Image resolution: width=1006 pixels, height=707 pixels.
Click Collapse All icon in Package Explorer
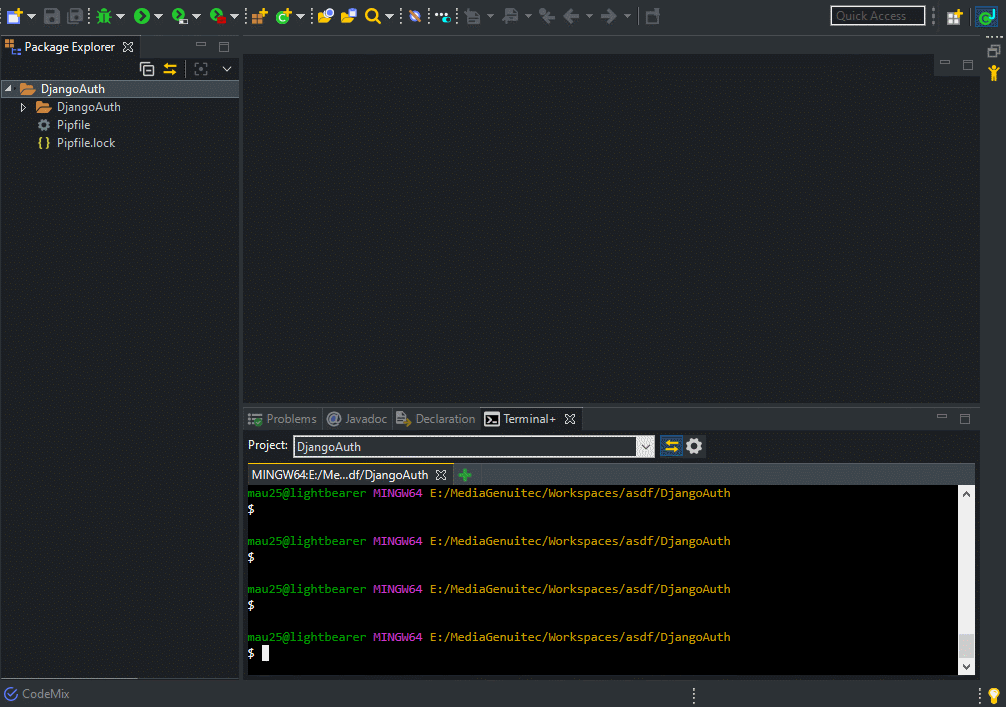pos(147,69)
